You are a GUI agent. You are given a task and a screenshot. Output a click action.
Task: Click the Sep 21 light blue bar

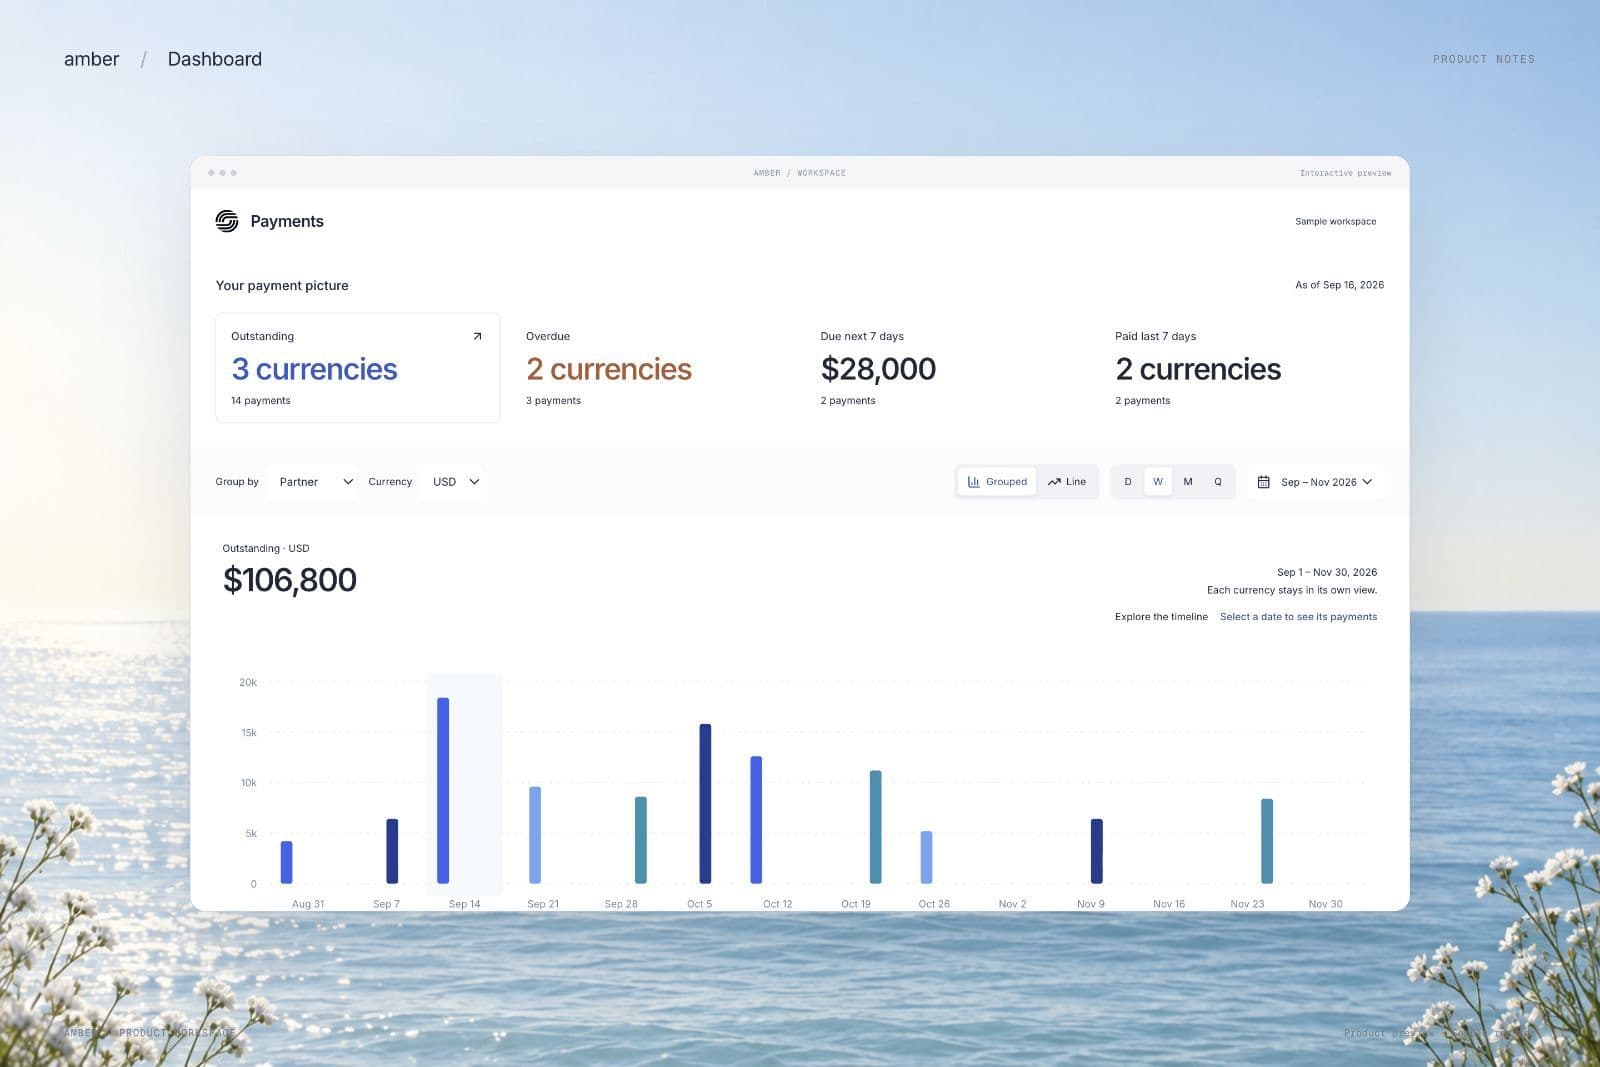(535, 835)
